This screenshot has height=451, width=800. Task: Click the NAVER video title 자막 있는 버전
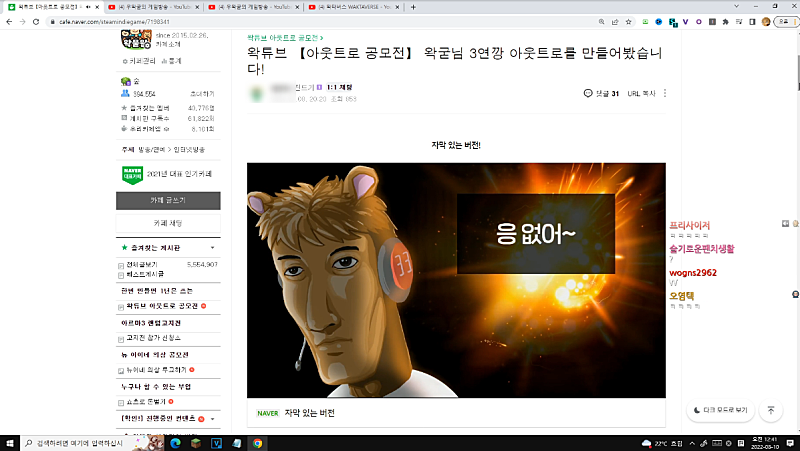(309, 413)
